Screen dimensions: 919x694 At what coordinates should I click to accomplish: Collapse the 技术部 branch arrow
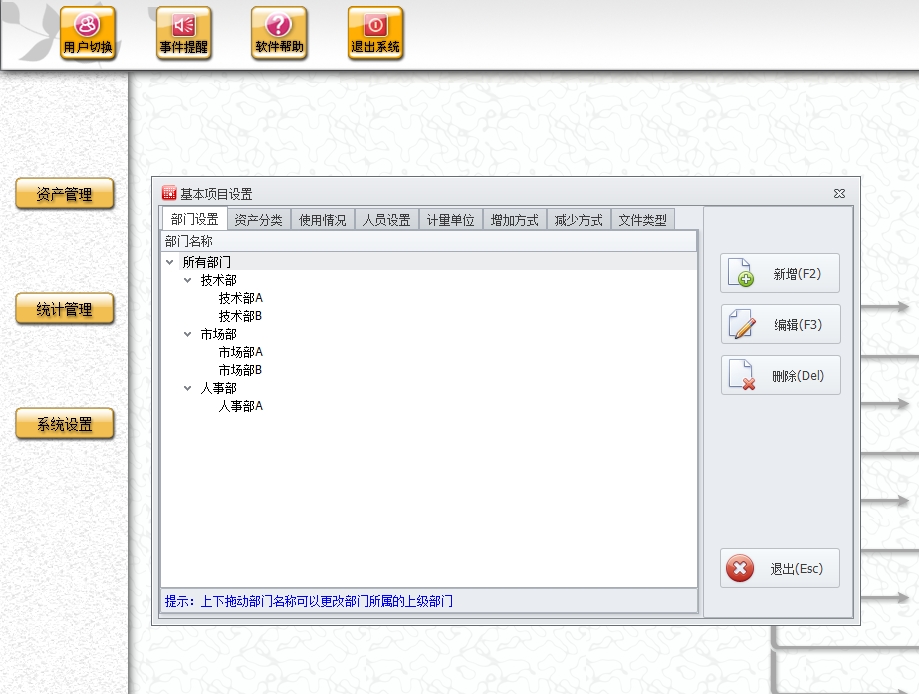point(187,280)
